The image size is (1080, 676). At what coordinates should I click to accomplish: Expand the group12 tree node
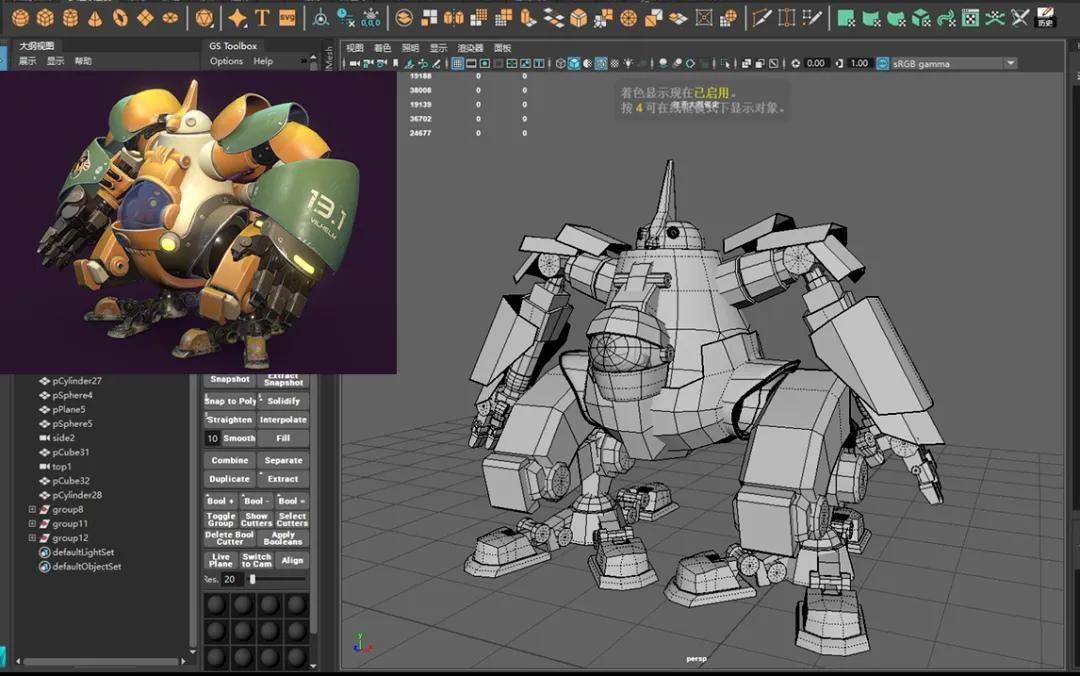(32, 538)
